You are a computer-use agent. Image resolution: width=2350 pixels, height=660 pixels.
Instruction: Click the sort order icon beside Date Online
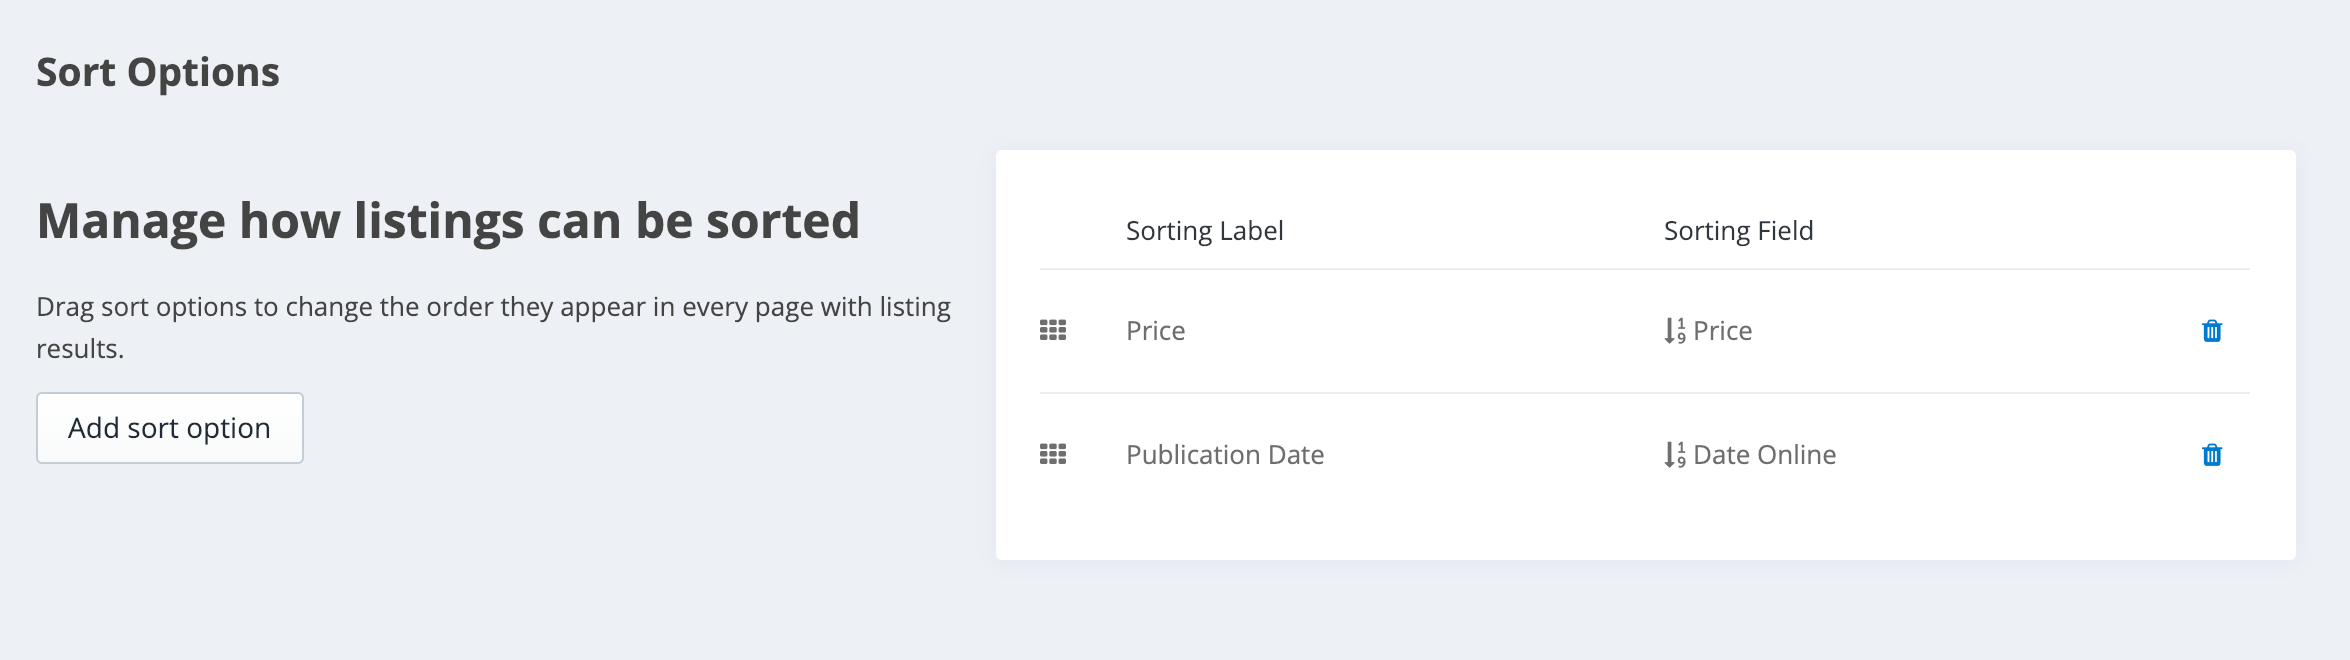coord(1675,454)
